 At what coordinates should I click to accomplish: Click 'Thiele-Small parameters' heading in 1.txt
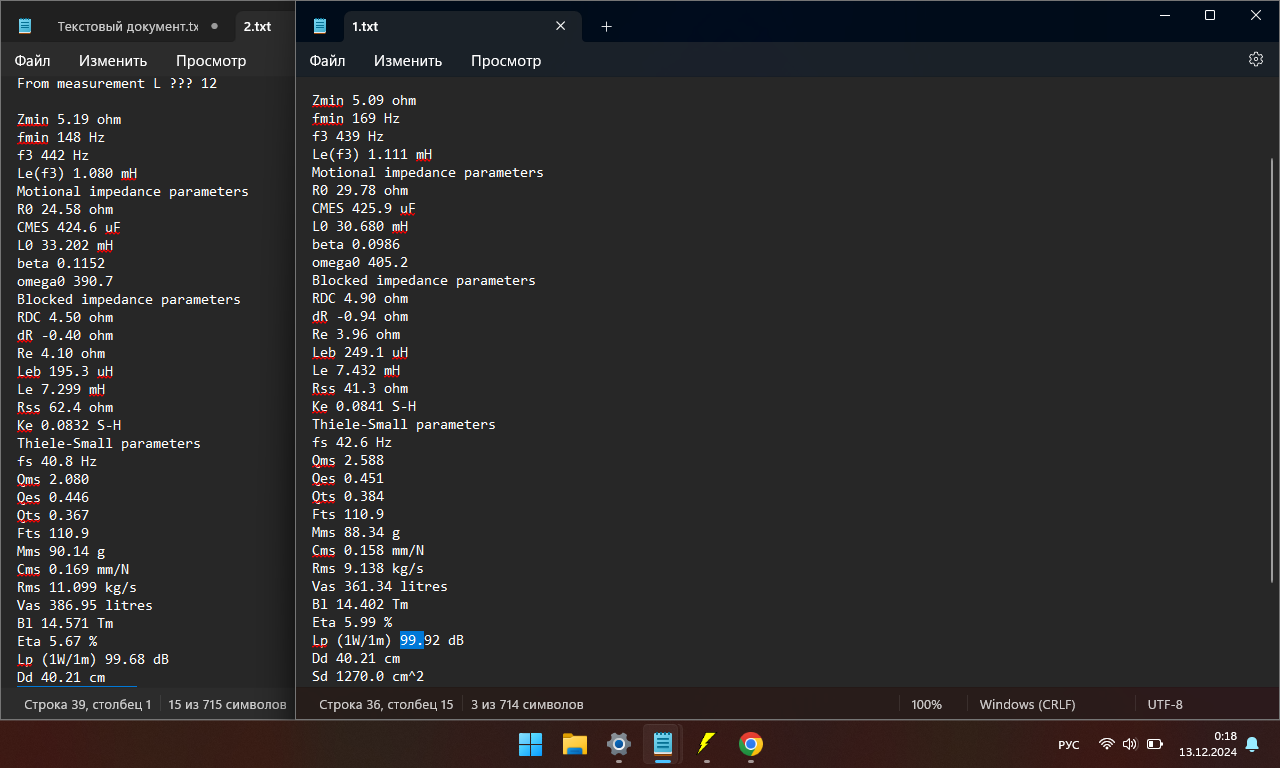(404, 424)
